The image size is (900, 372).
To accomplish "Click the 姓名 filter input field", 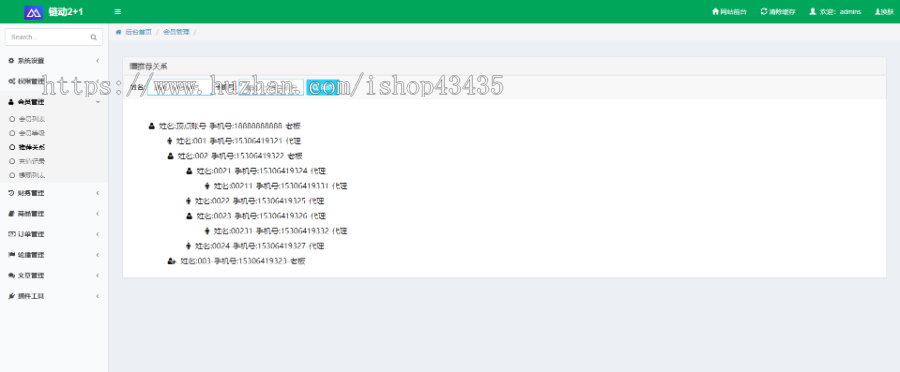I will pyautogui.click(x=179, y=87).
